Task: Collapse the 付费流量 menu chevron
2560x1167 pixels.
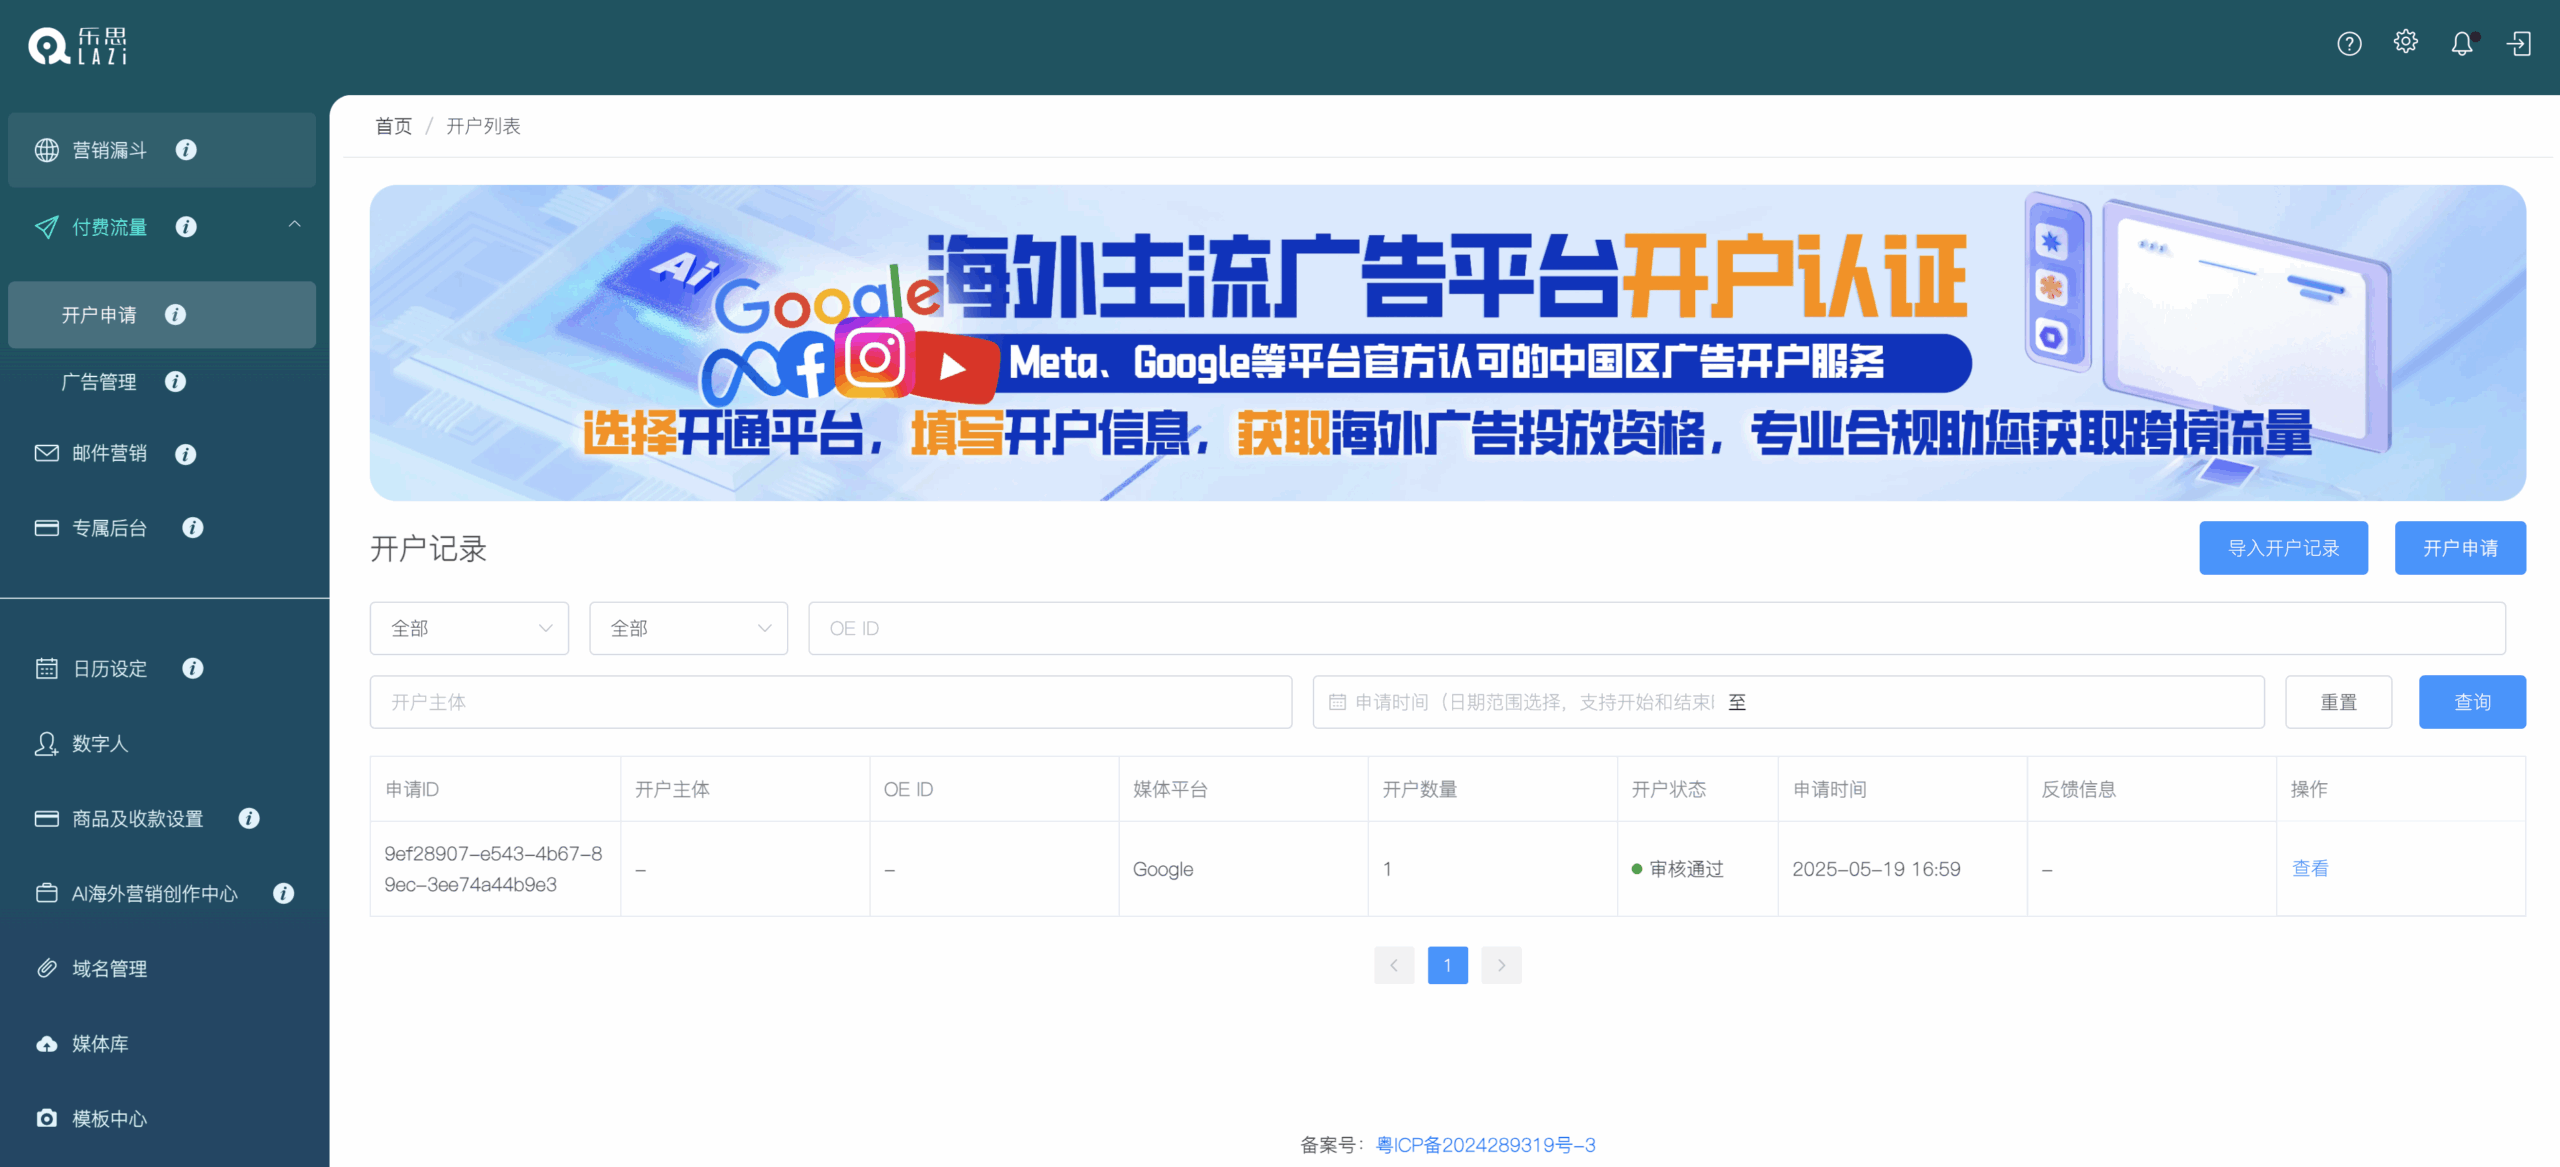Action: tap(295, 225)
